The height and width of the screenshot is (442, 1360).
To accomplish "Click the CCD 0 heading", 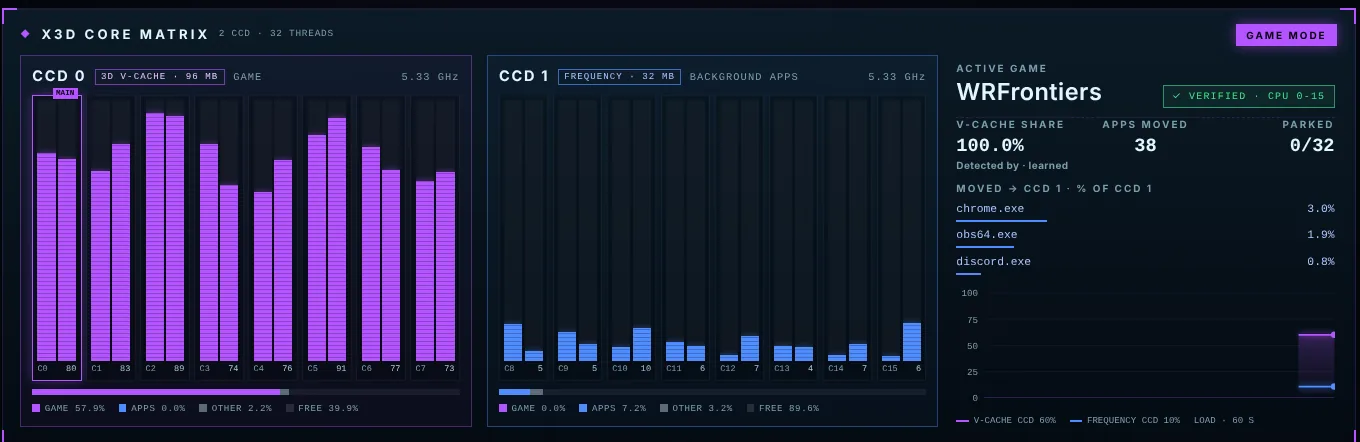I will click(x=58, y=76).
